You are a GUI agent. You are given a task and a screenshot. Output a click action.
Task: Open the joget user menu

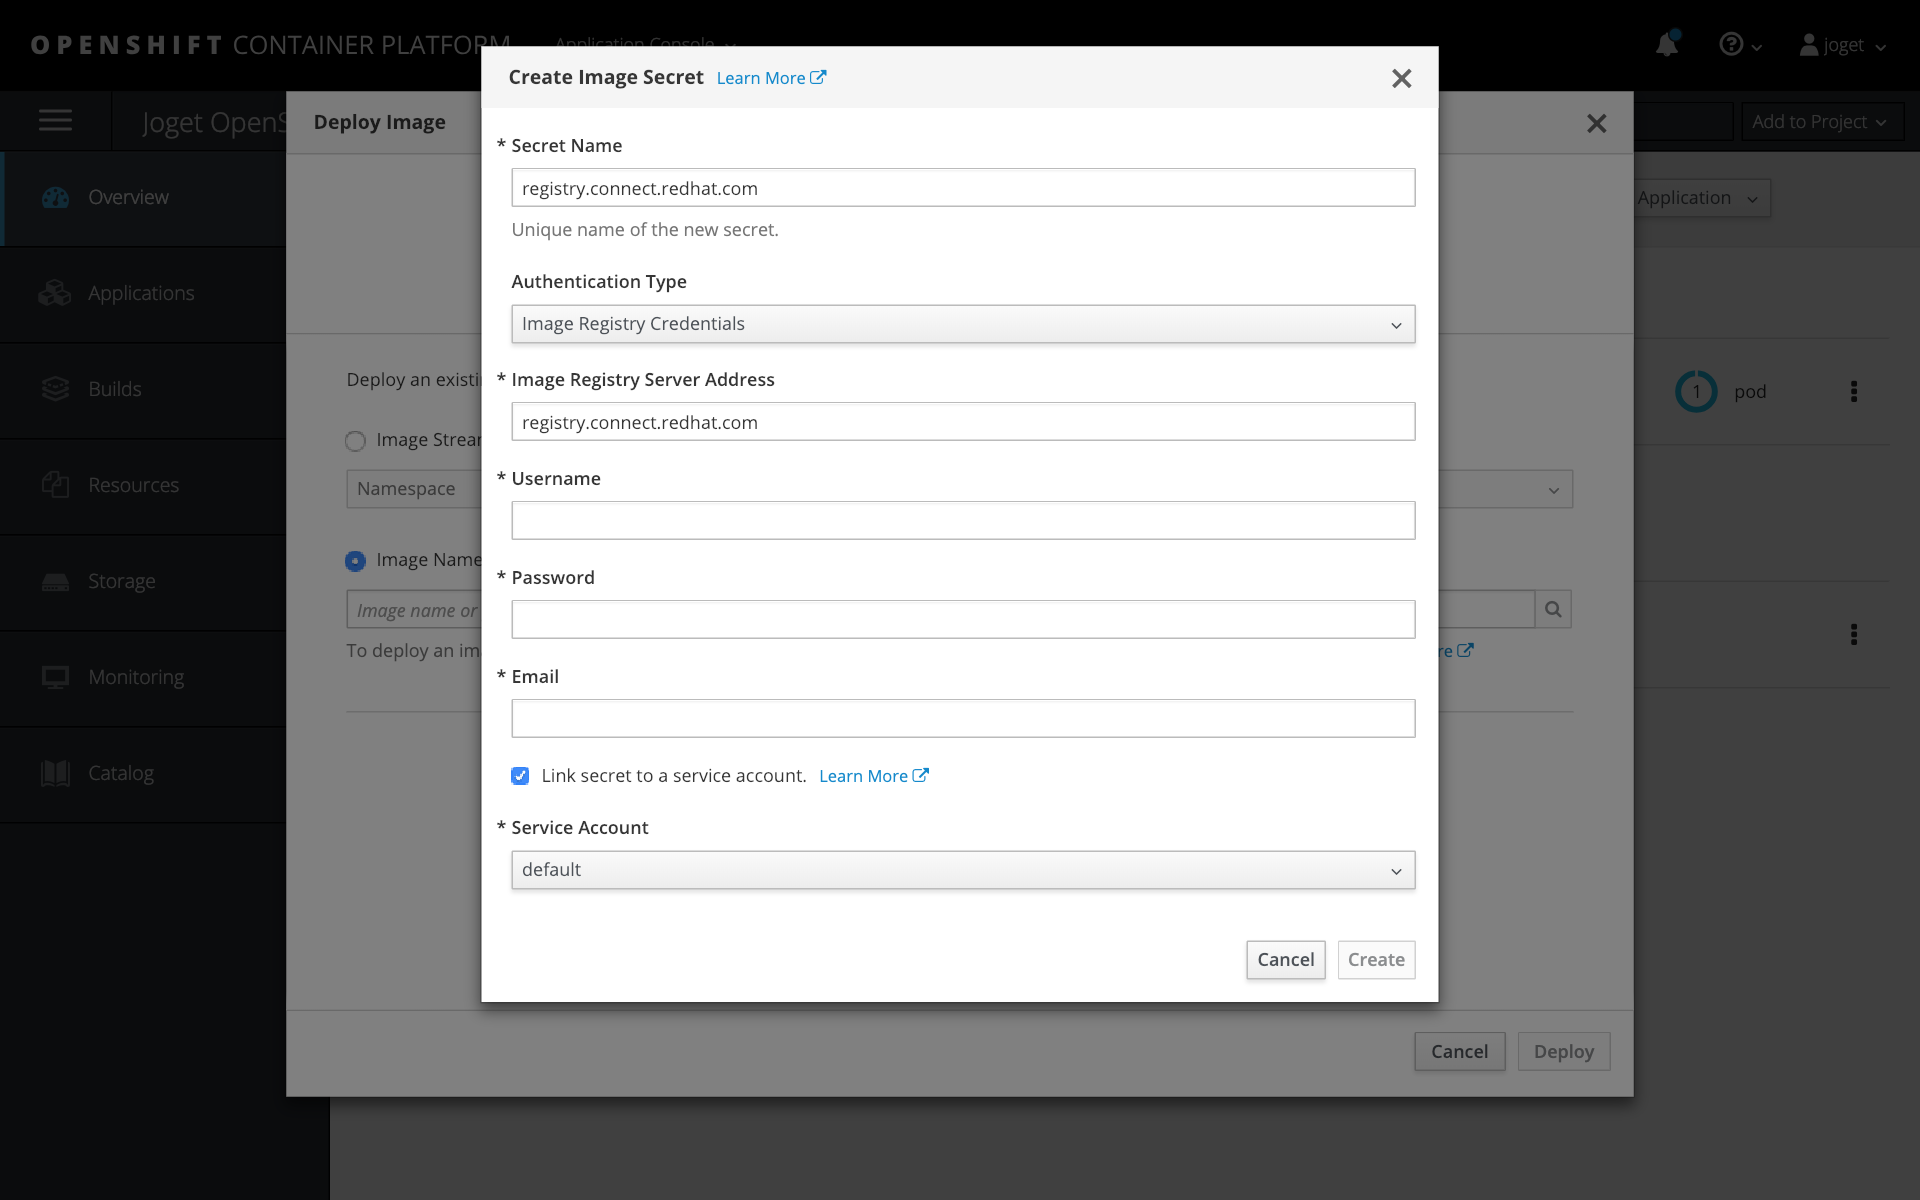tap(1842, 45)
